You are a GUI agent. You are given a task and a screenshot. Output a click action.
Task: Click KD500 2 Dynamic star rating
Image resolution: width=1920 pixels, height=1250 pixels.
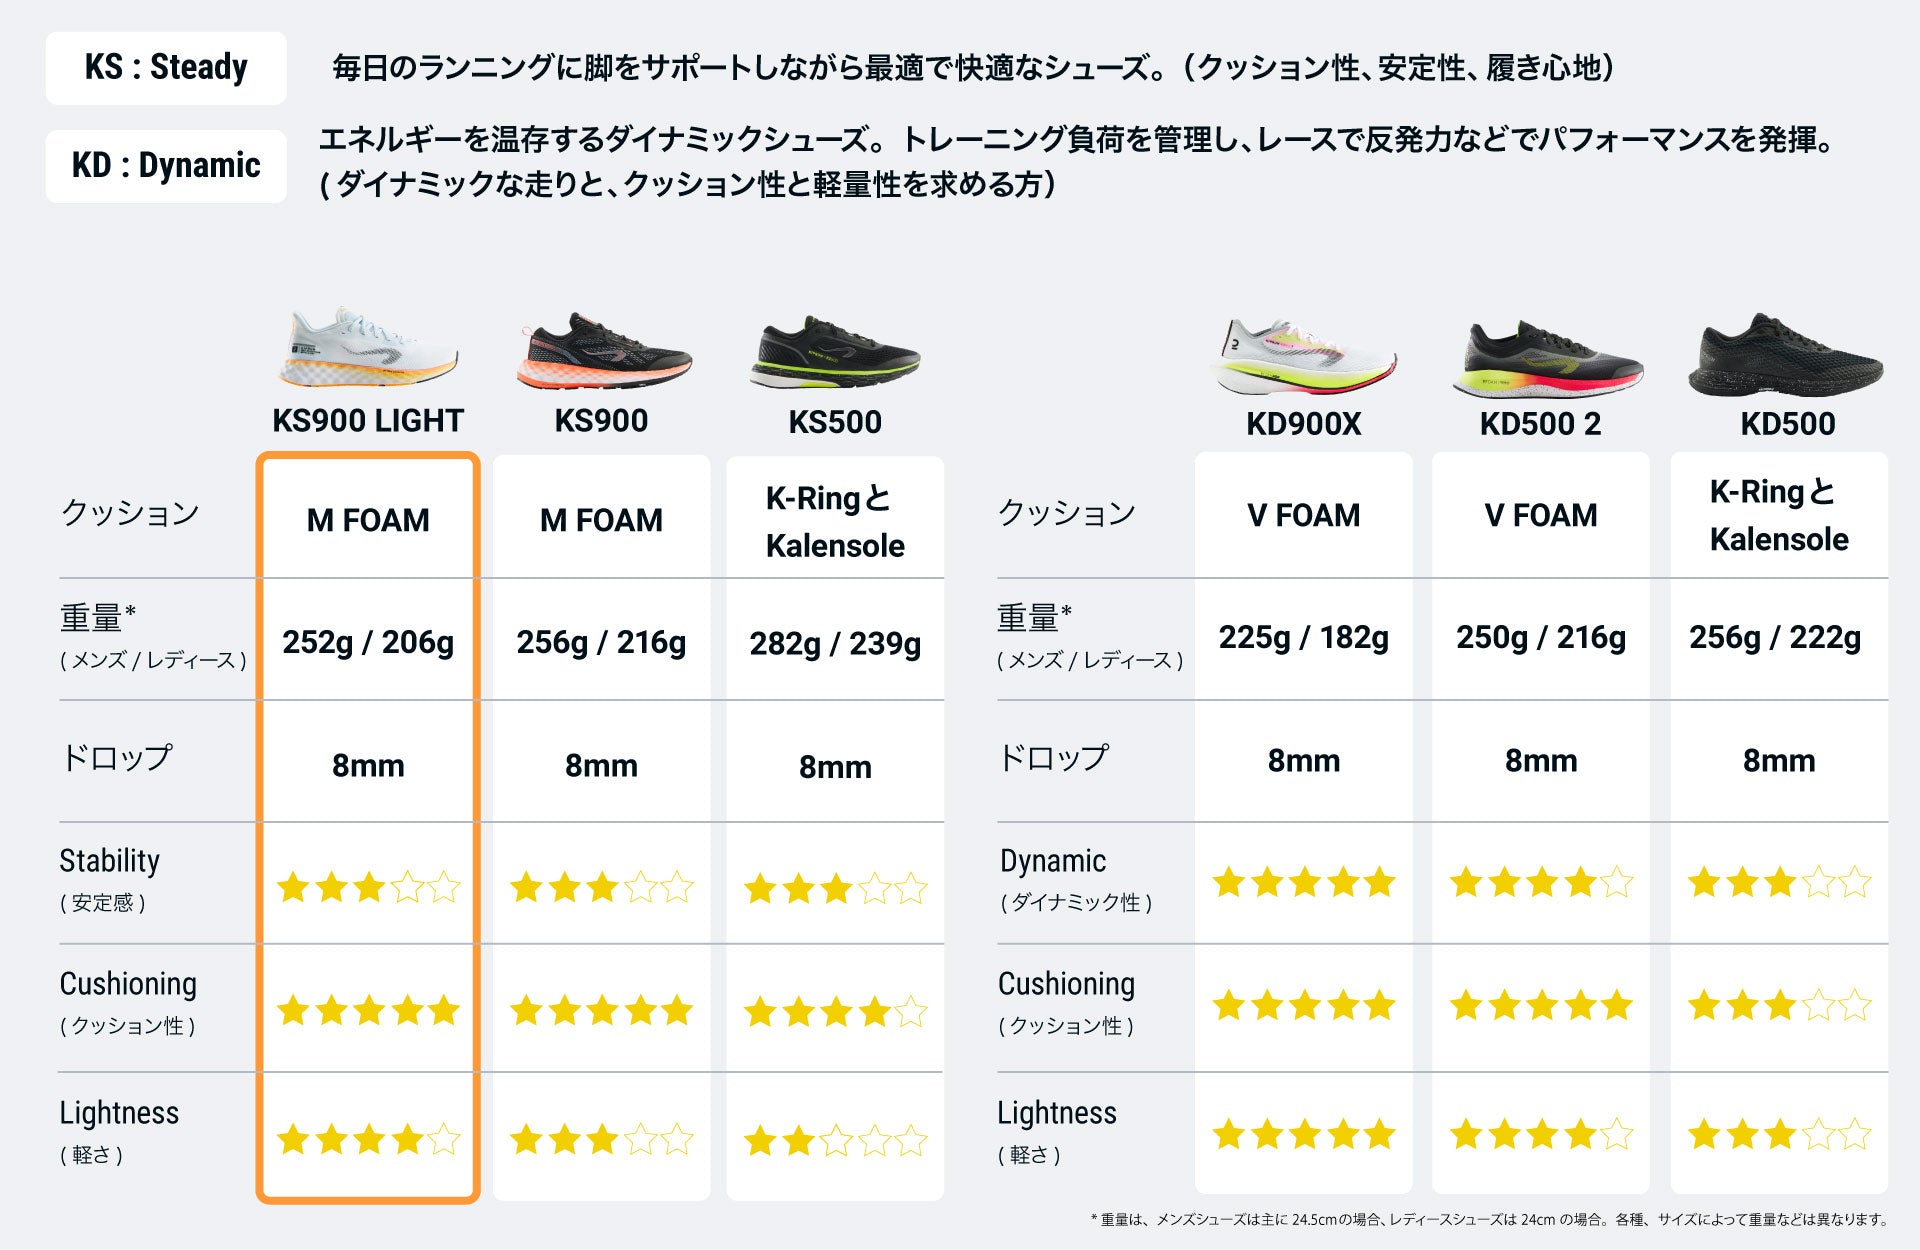pyautogui.click(x=1541, y=883)
